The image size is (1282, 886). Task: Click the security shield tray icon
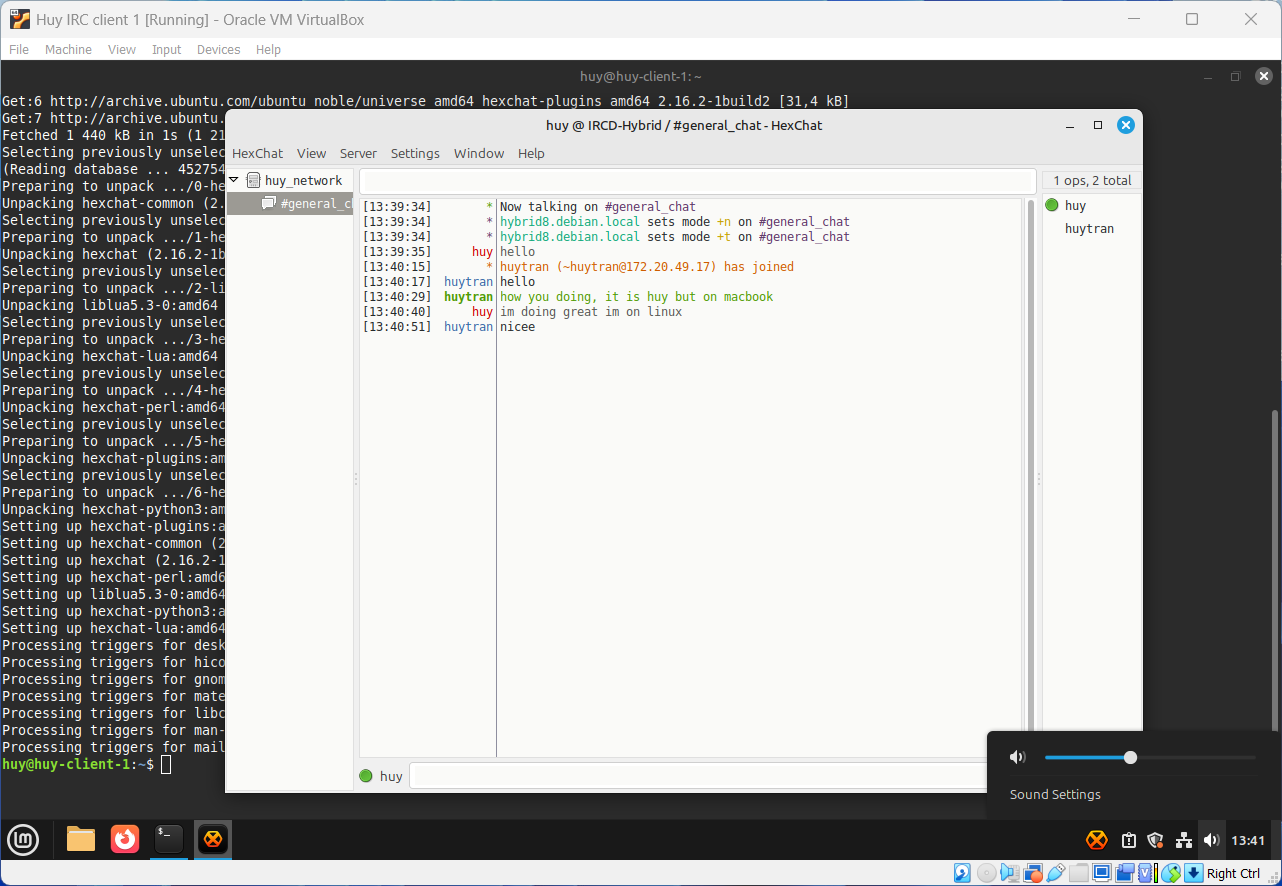pyautogui.click(x=1156, y=840)
